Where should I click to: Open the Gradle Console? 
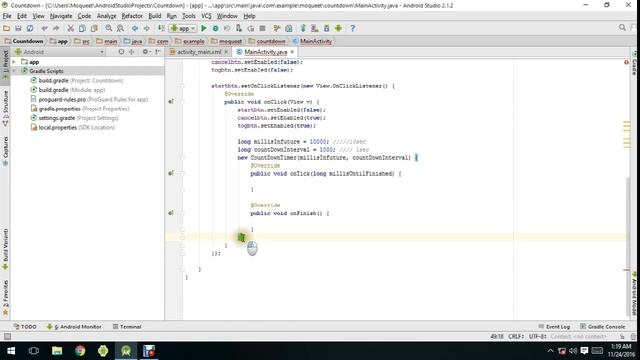pyautogui.click(x=602, y=327)
